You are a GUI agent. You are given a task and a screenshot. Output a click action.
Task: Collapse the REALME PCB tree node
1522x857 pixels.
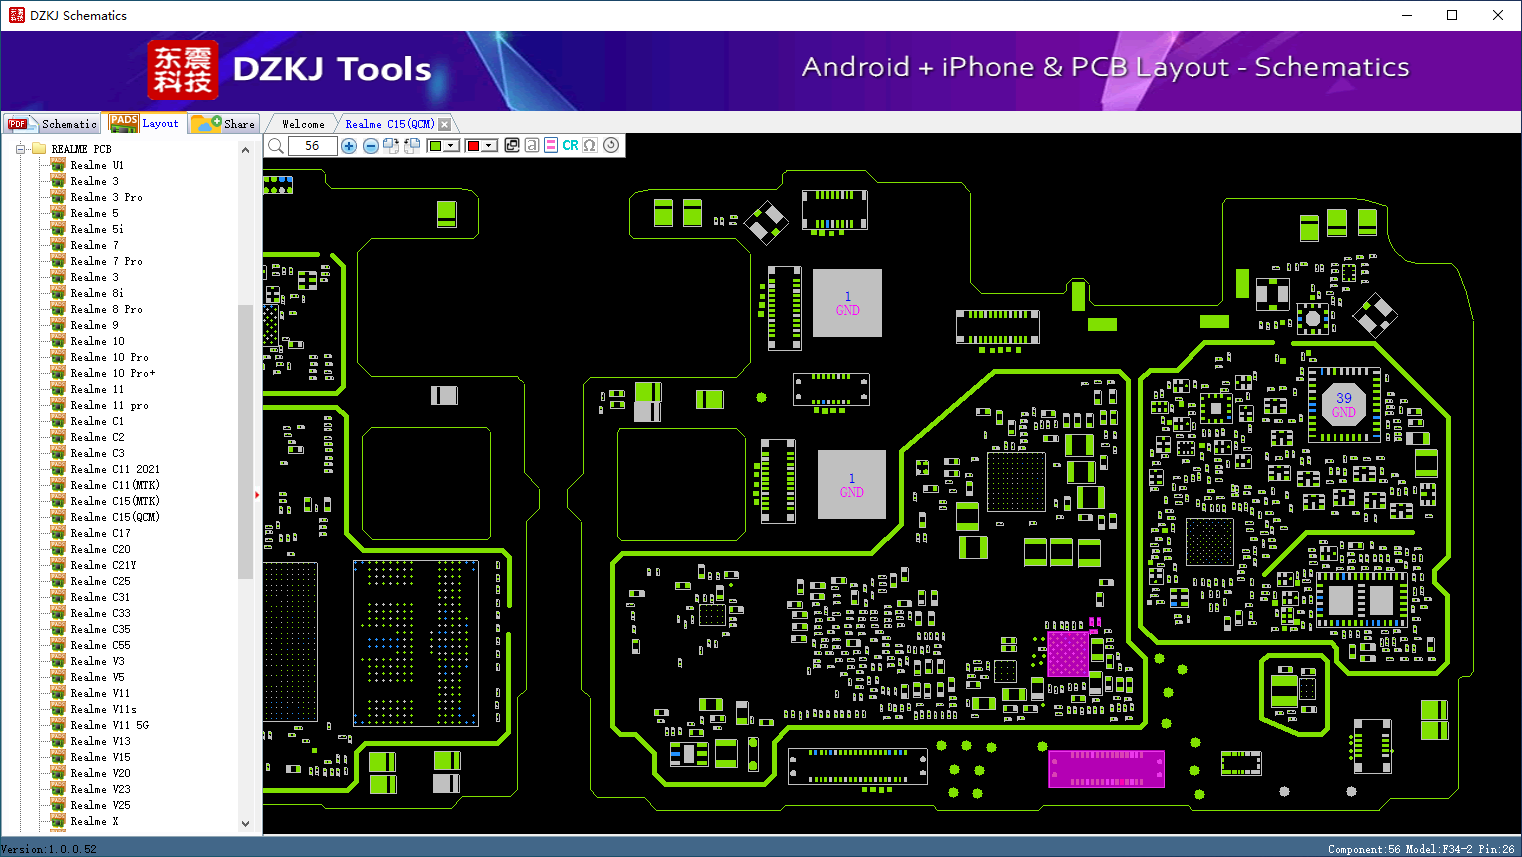tap(20, 149)
